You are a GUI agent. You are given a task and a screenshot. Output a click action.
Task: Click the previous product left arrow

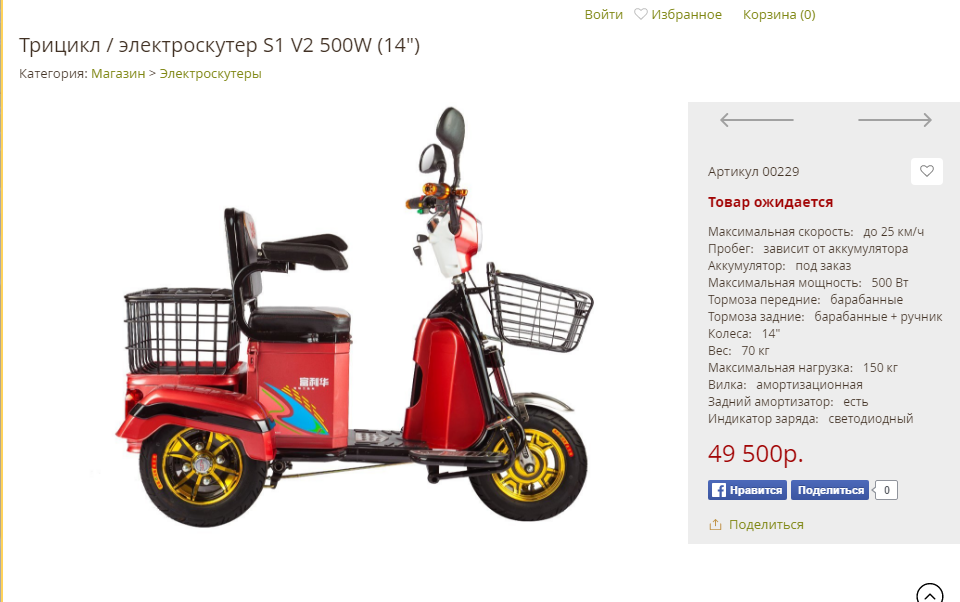tap(757, 120)
